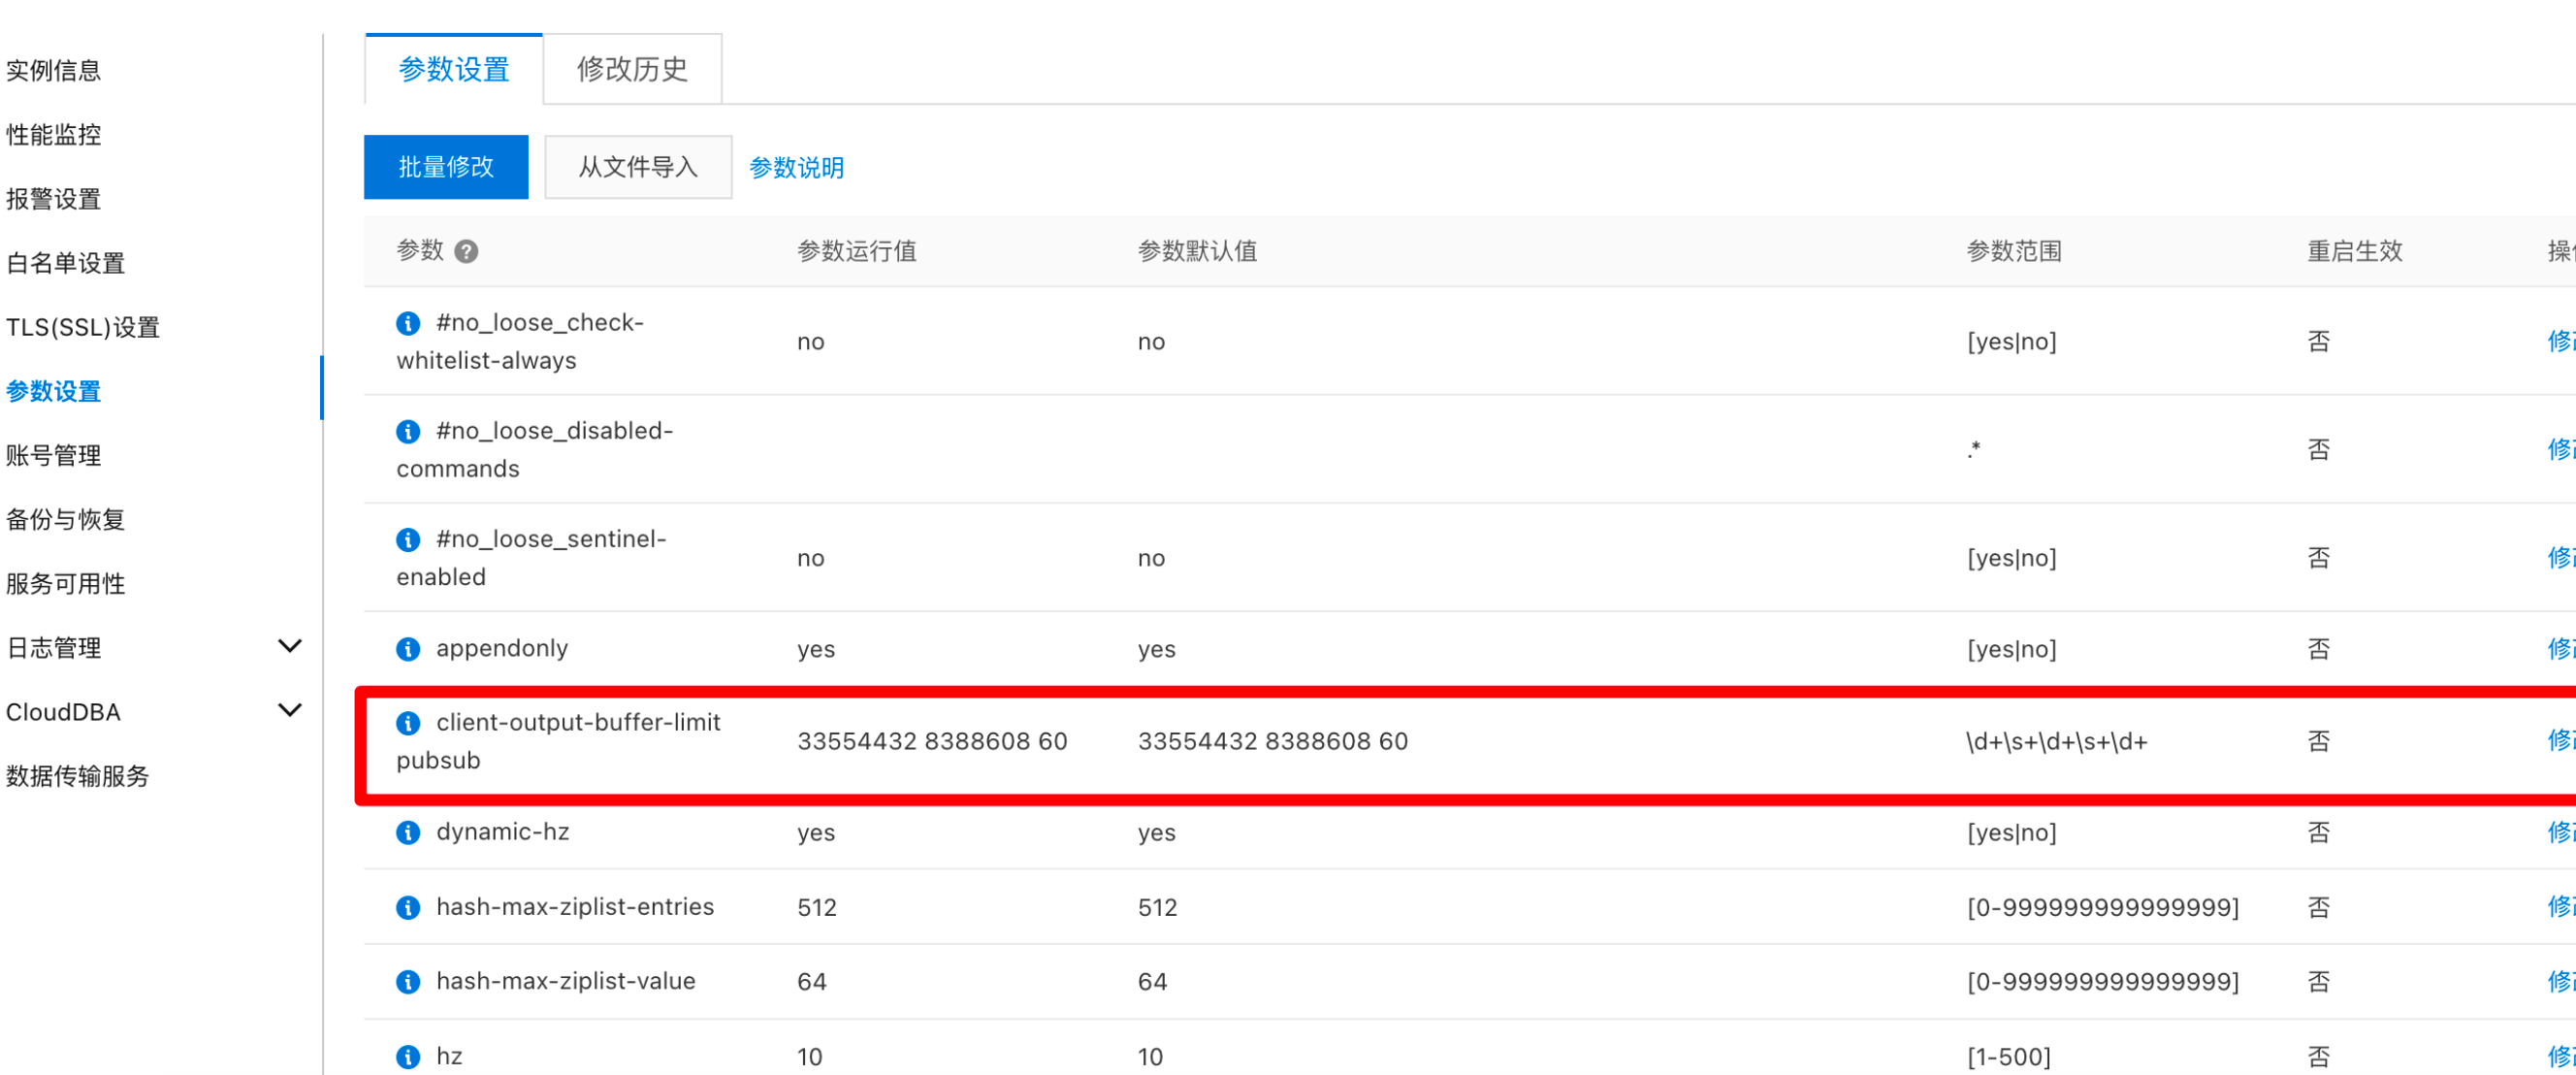Click the 从文件导入 button

[638, 167]
